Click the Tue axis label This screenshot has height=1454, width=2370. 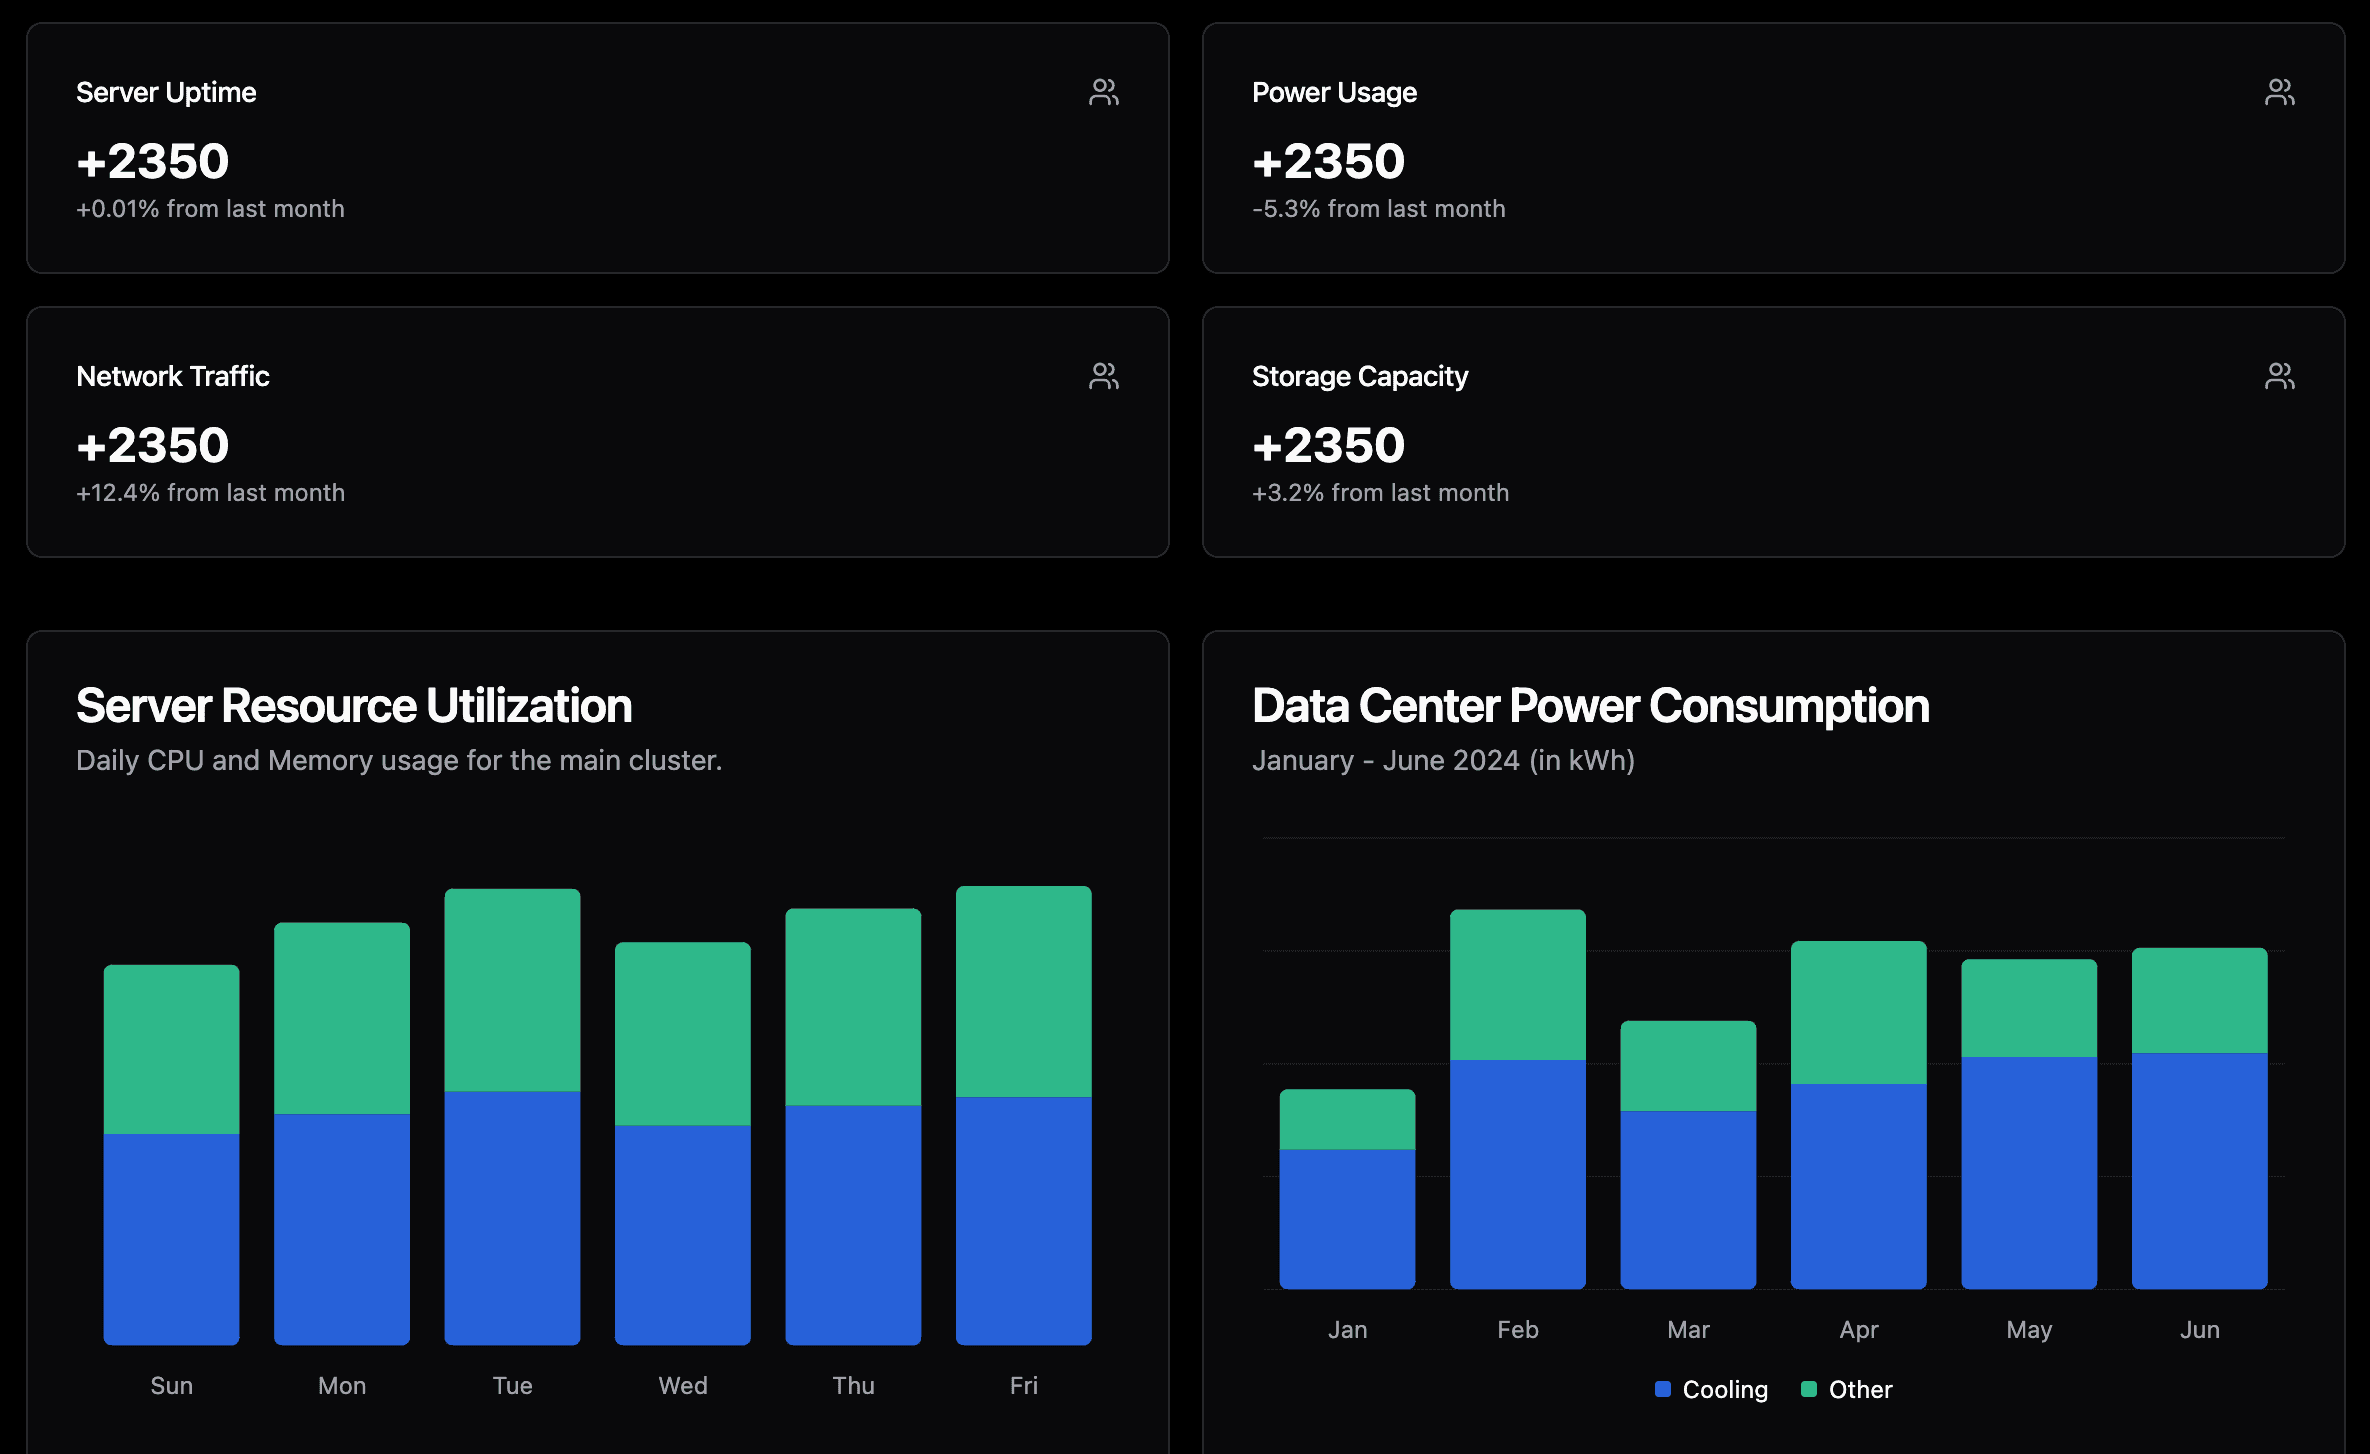[512, 1386]
